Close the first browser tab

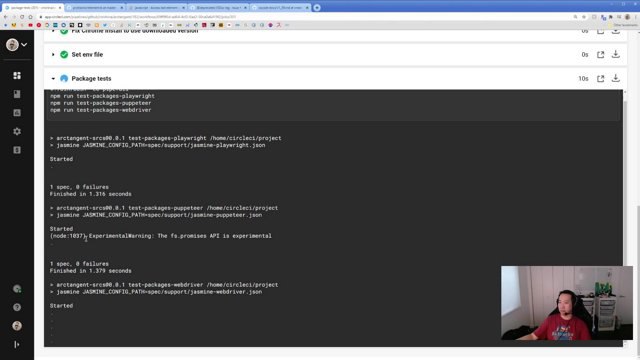point(60,7)
